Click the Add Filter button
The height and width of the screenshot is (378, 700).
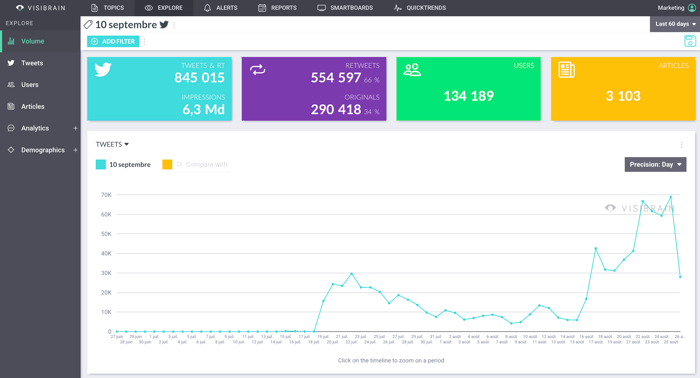coord(113,41)
